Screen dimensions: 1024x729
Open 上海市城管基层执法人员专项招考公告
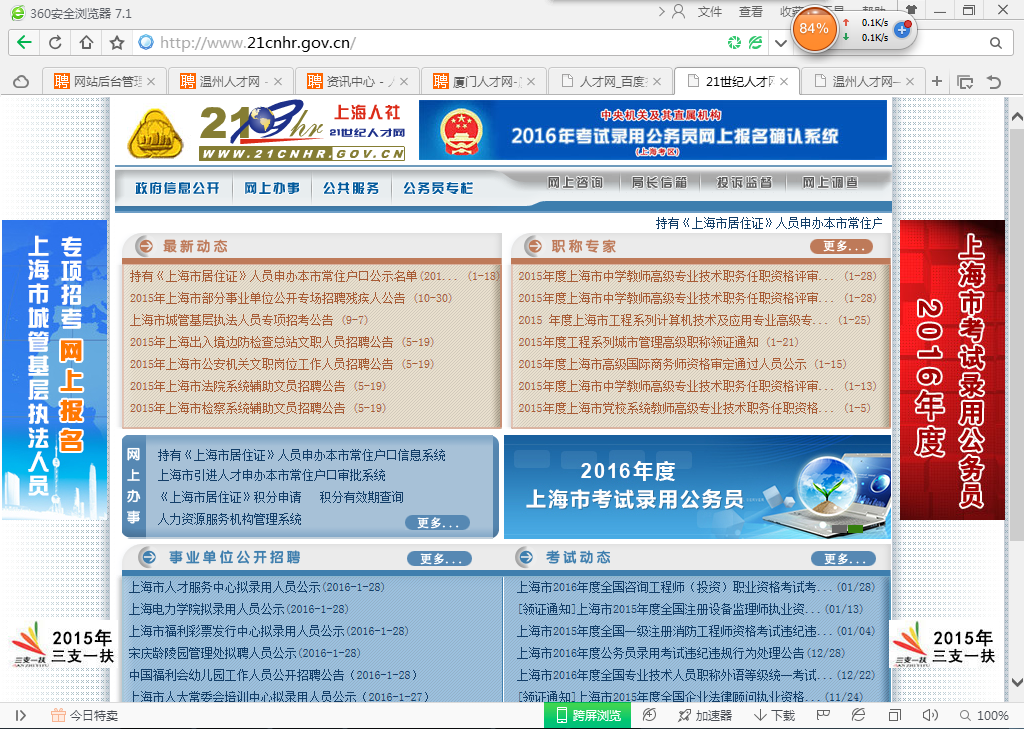tap(231, 320)
